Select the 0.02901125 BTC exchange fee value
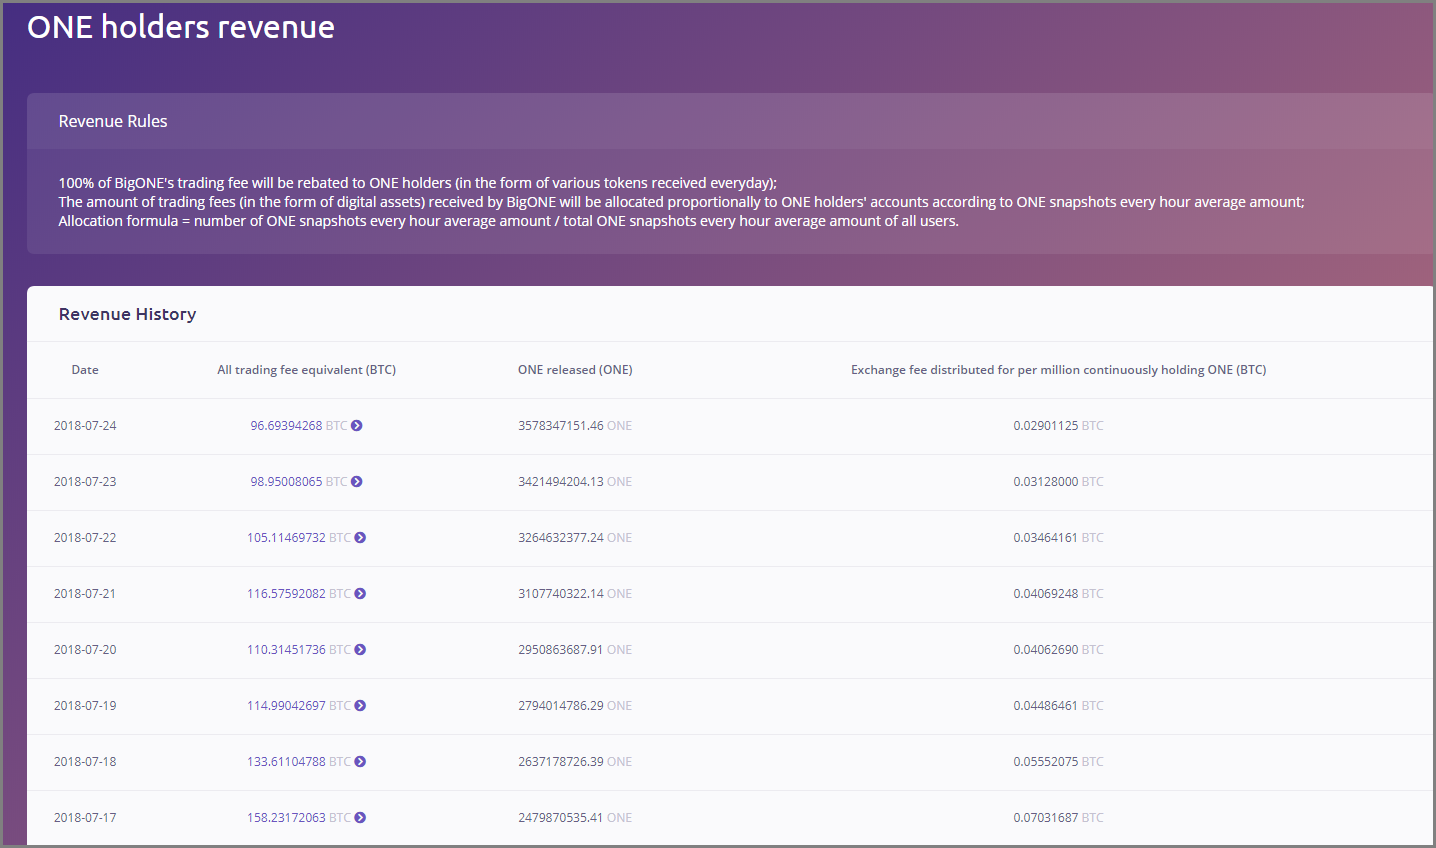The height and width of the screenshot is (848, 1436). (1059, 426)
